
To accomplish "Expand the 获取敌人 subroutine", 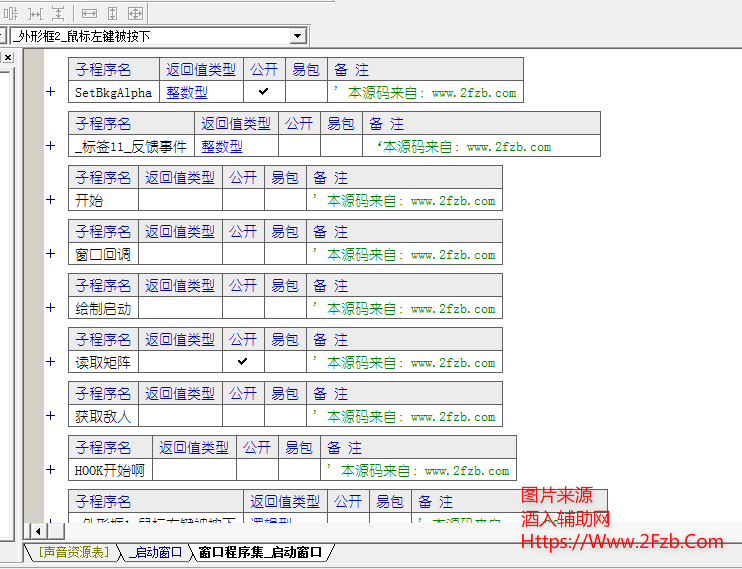I will pos(50,416).
